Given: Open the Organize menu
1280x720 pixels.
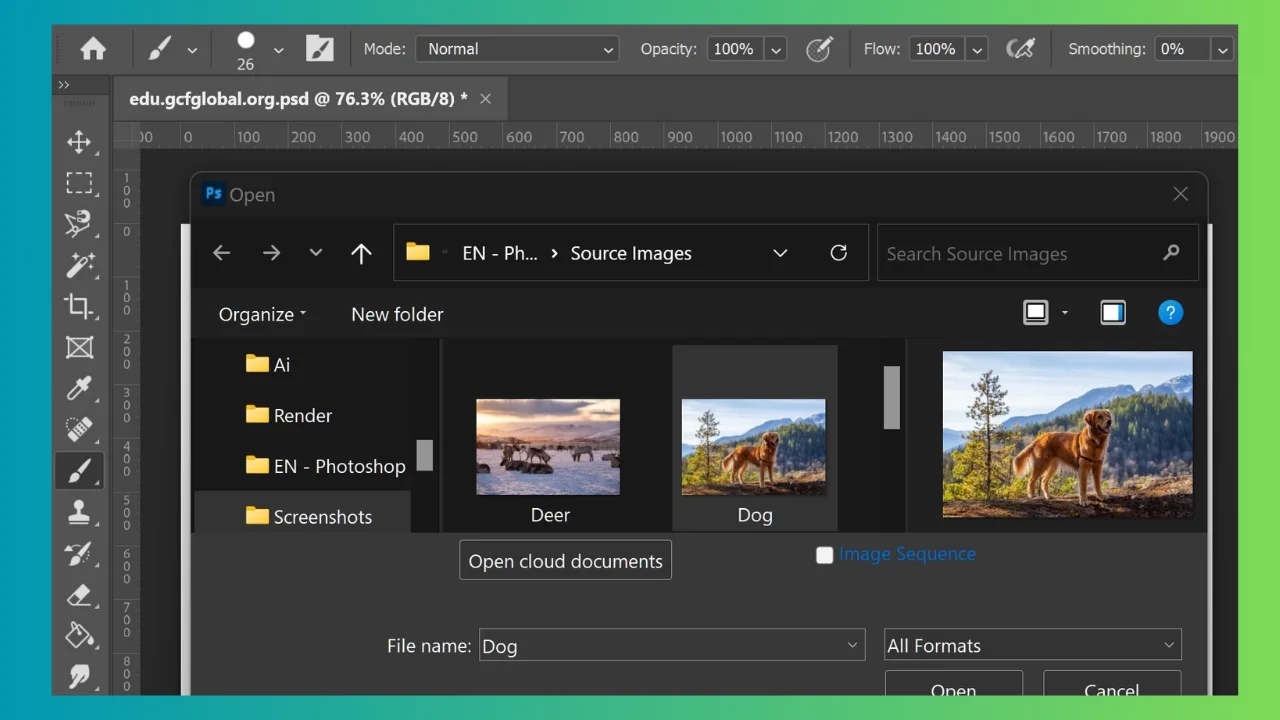Looking at the screenshot, I should (x=262, y=314).
